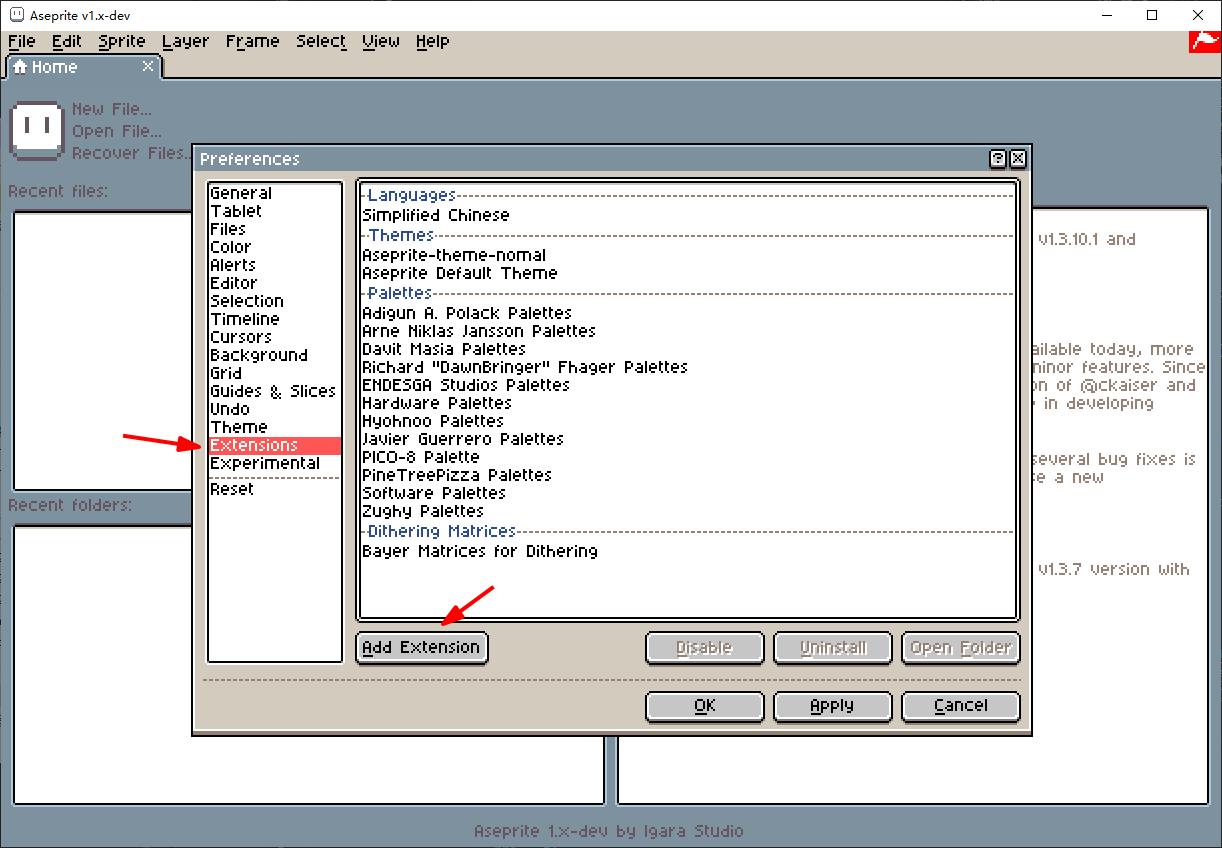The height and width of the screenshot is (848, 1222).
Task: Go to the Grid preferences section
Action: tap(275, 373)
